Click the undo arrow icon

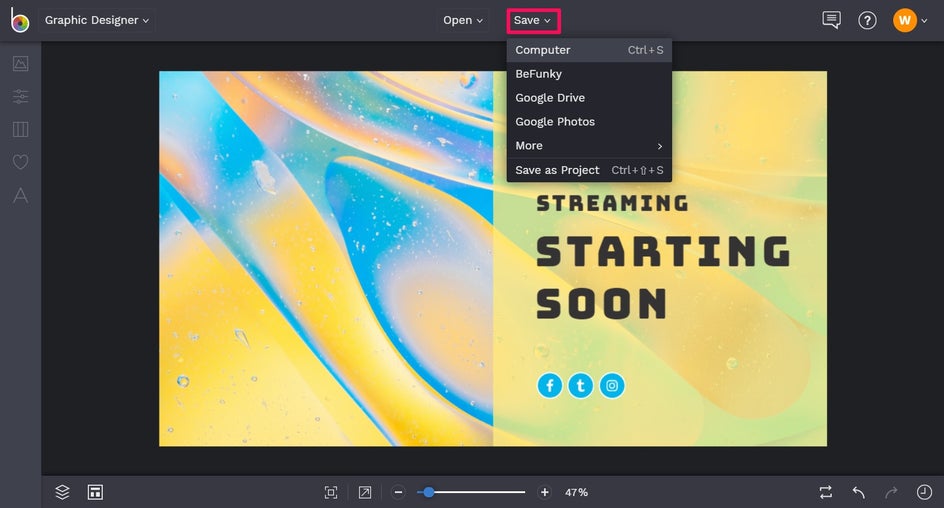click(x=859, y=492)
